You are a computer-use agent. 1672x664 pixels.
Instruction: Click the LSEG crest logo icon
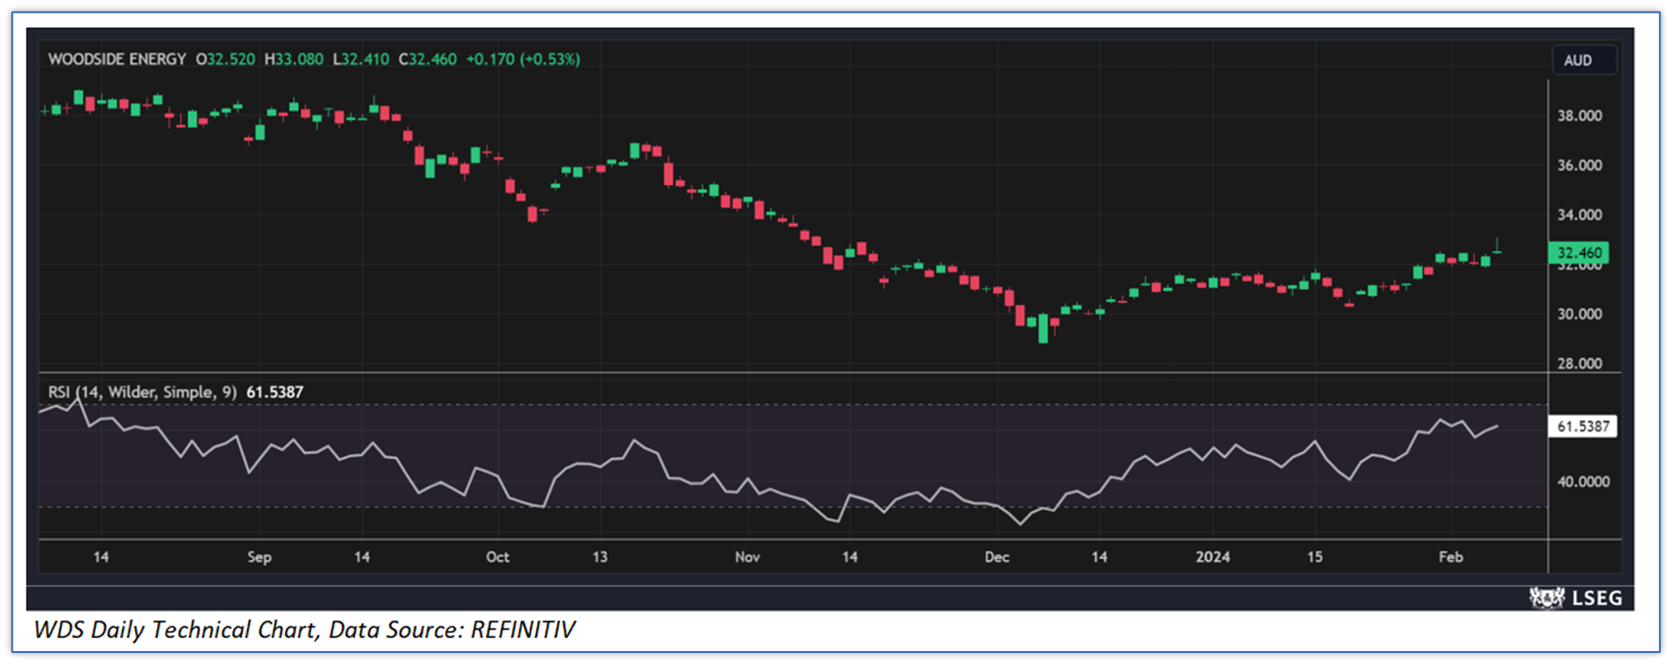1546,598
